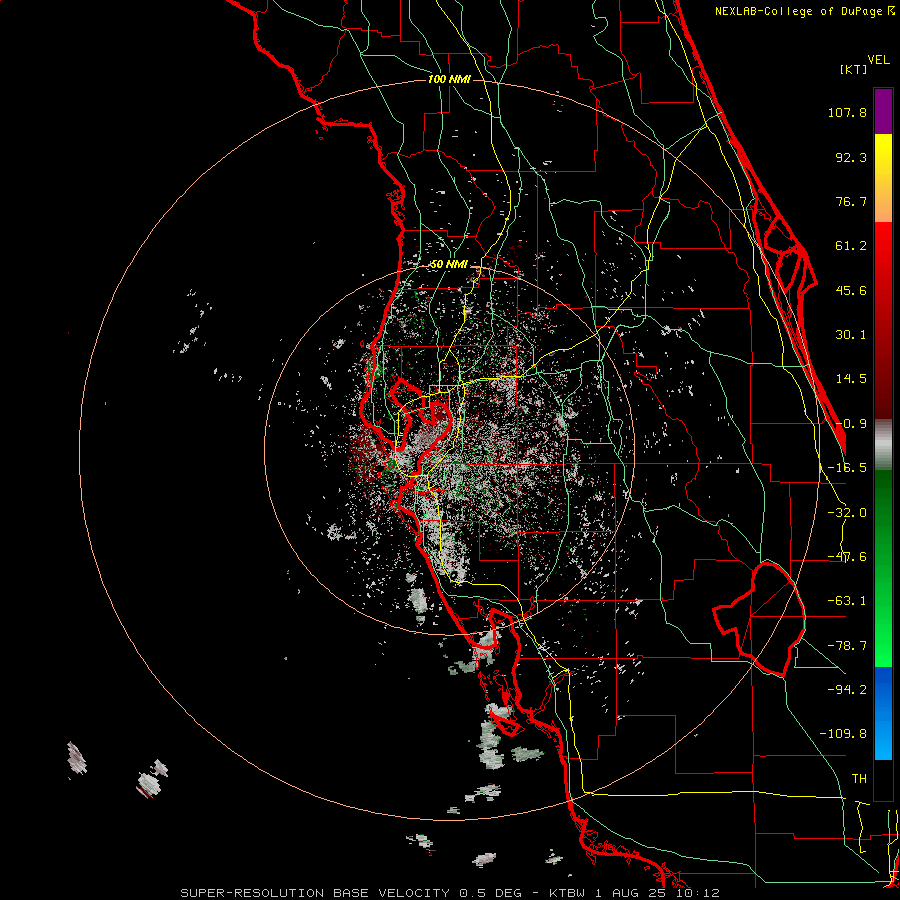900x900 pixels.
Task: Click the 100 NMI range ring label
Action: pos(449,79)
